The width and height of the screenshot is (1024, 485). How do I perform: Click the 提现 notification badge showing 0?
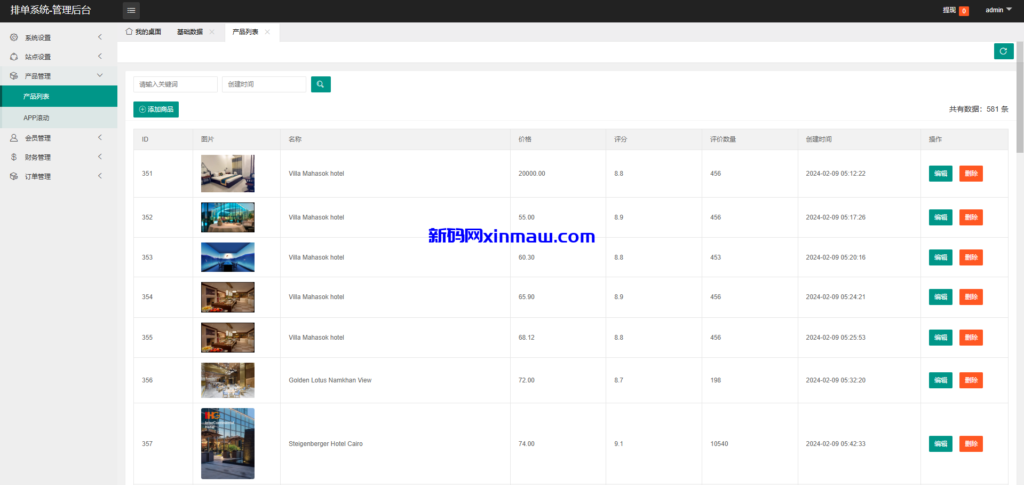(x=964, y=11)
